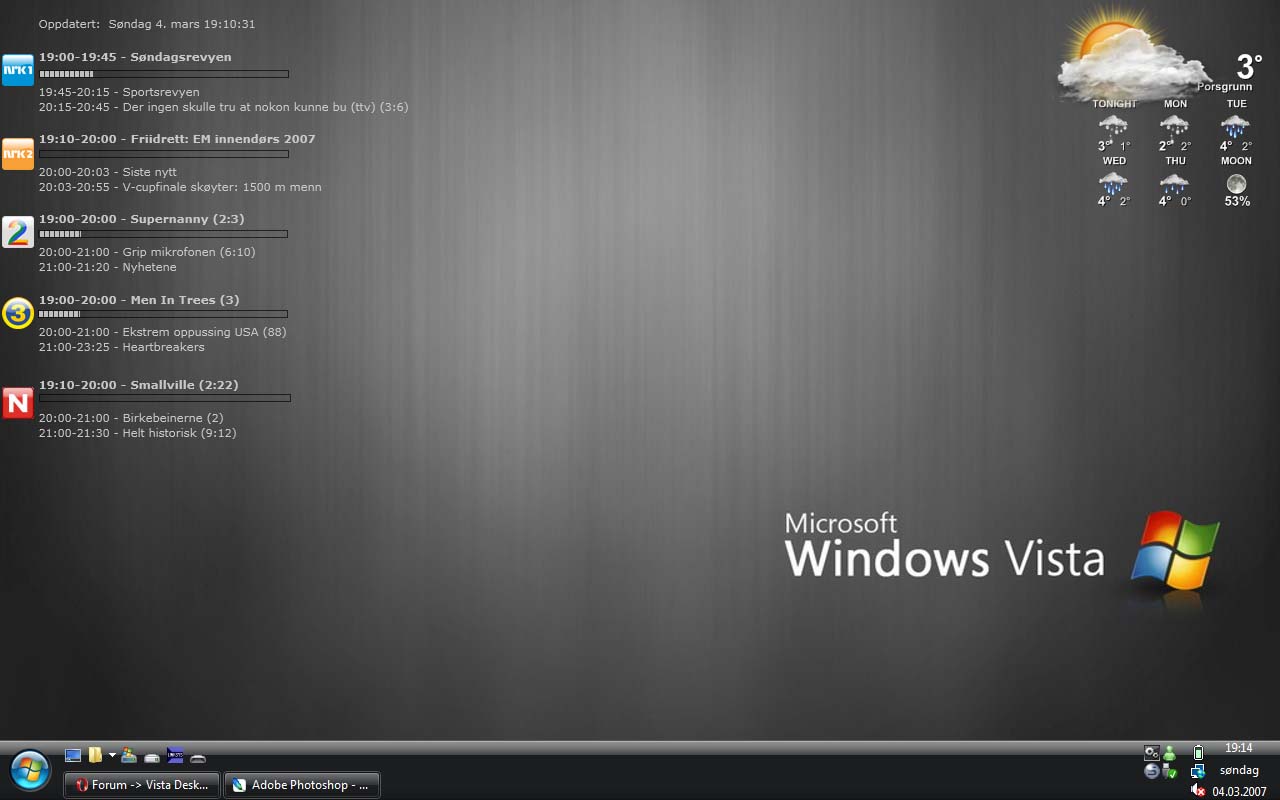Switch to the Forum -> Vista Desk... taskbar window

[142, 785]
